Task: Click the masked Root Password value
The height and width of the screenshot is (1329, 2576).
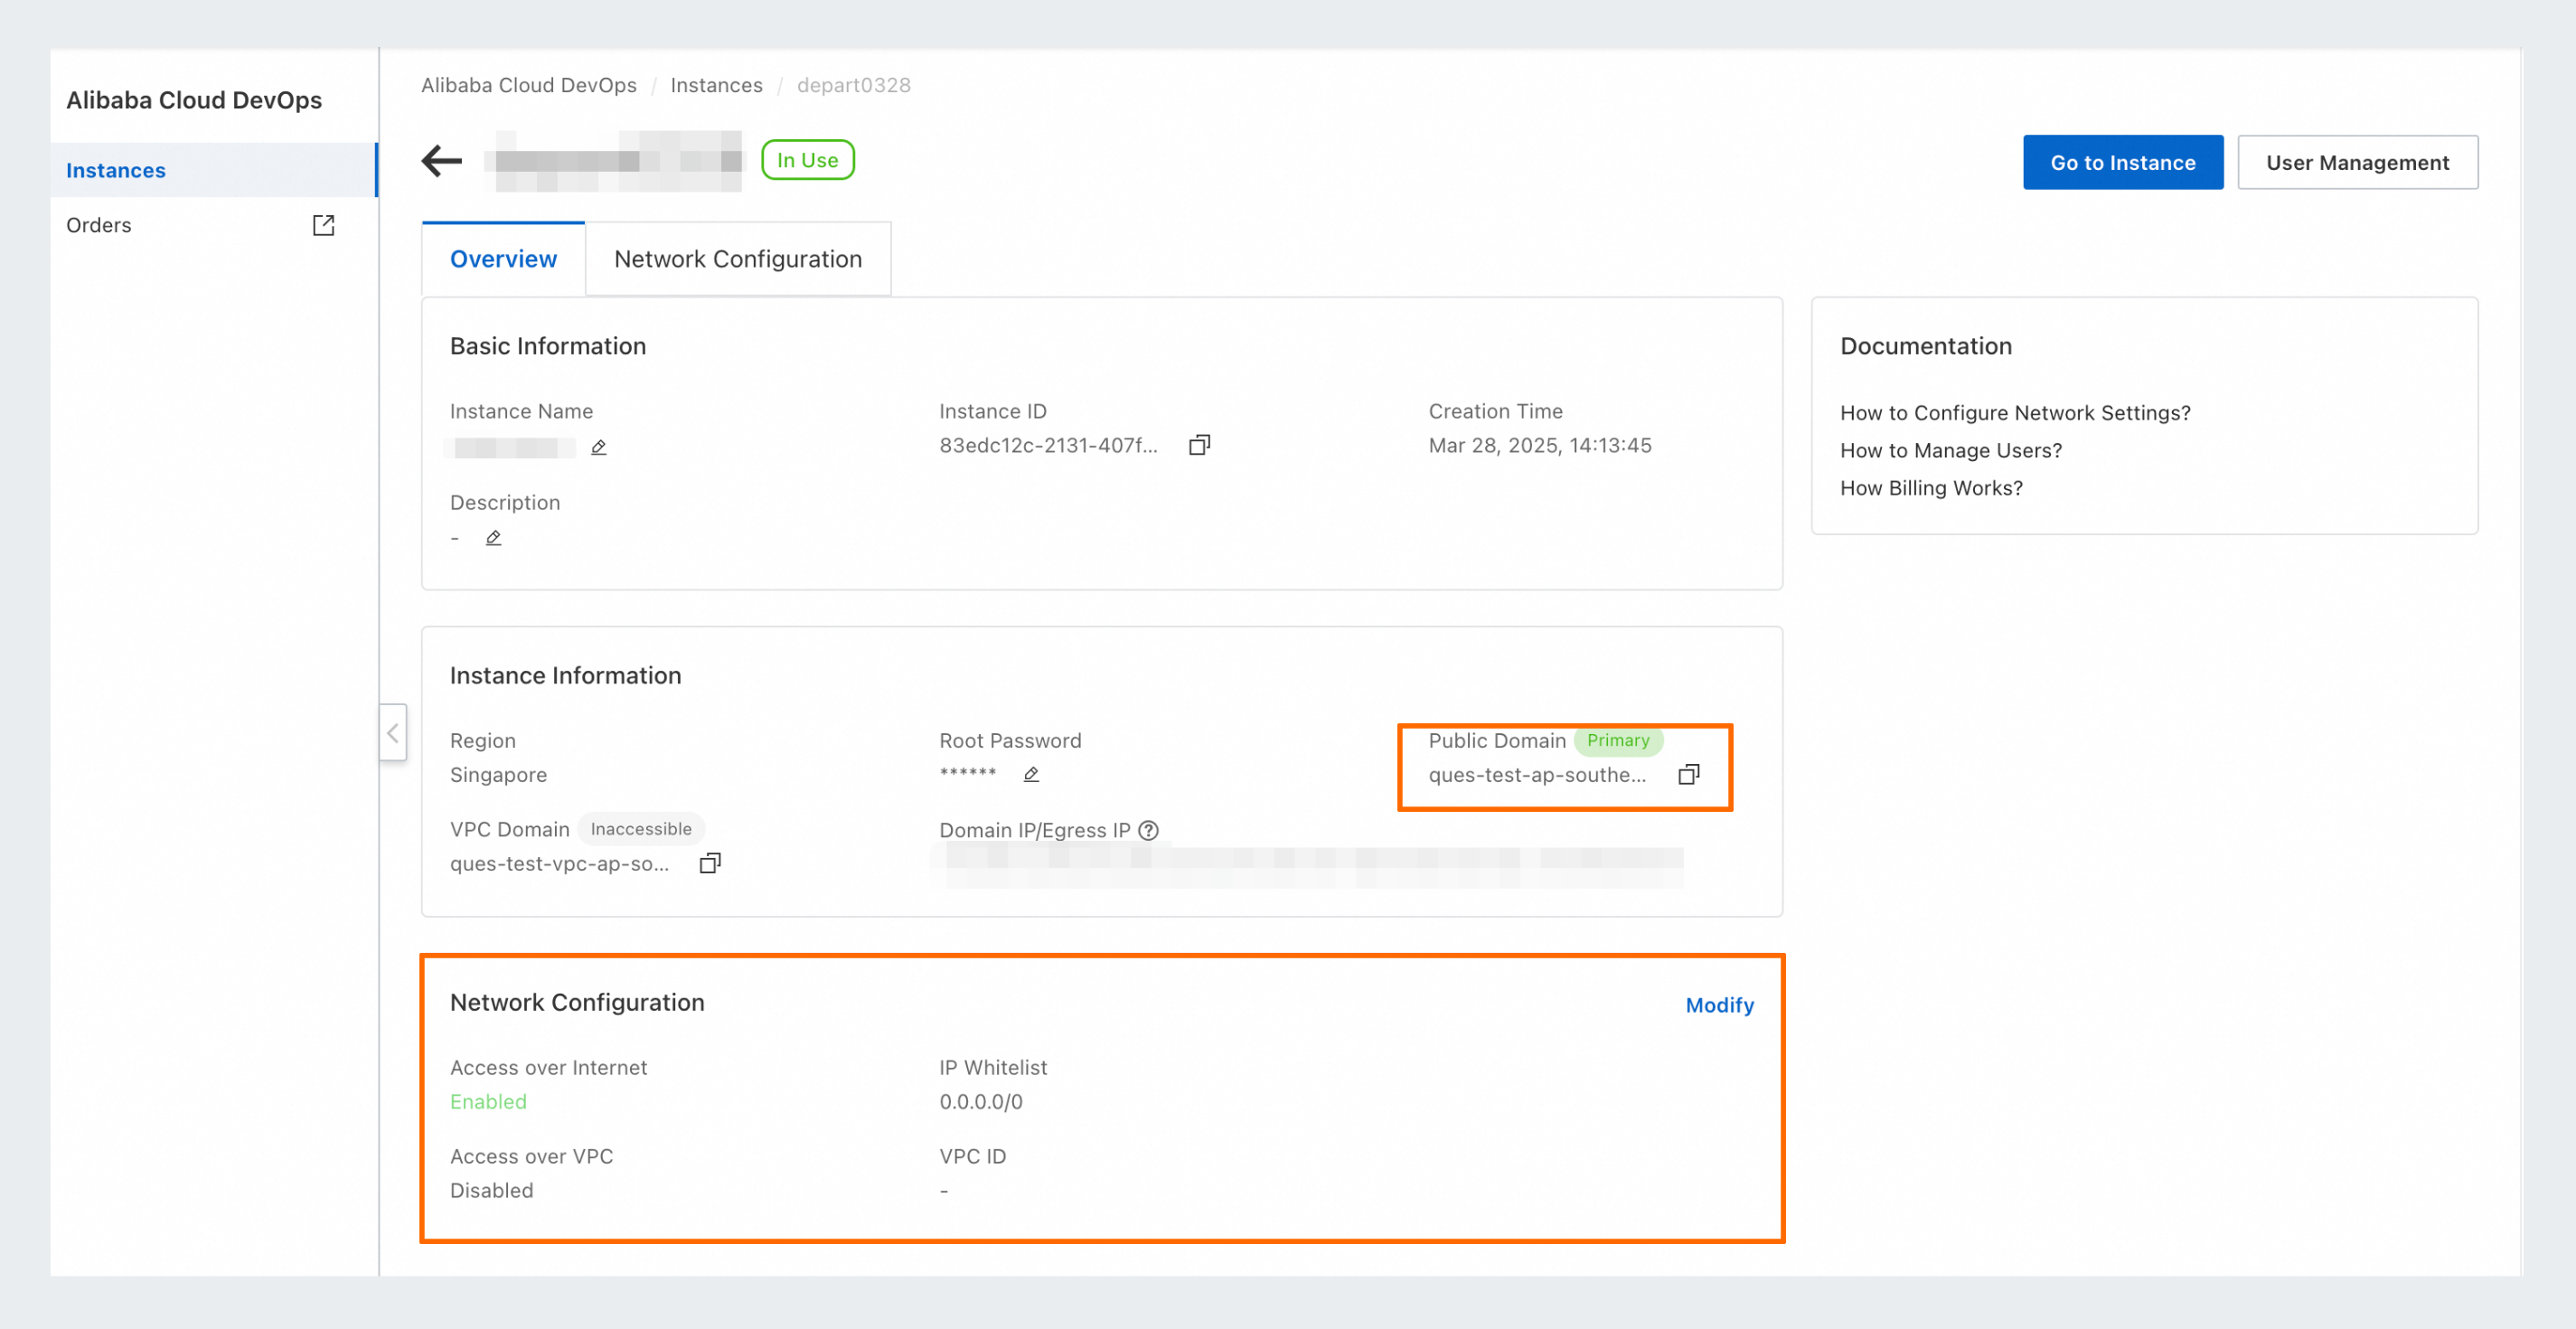Action: [x=968, y=773]
